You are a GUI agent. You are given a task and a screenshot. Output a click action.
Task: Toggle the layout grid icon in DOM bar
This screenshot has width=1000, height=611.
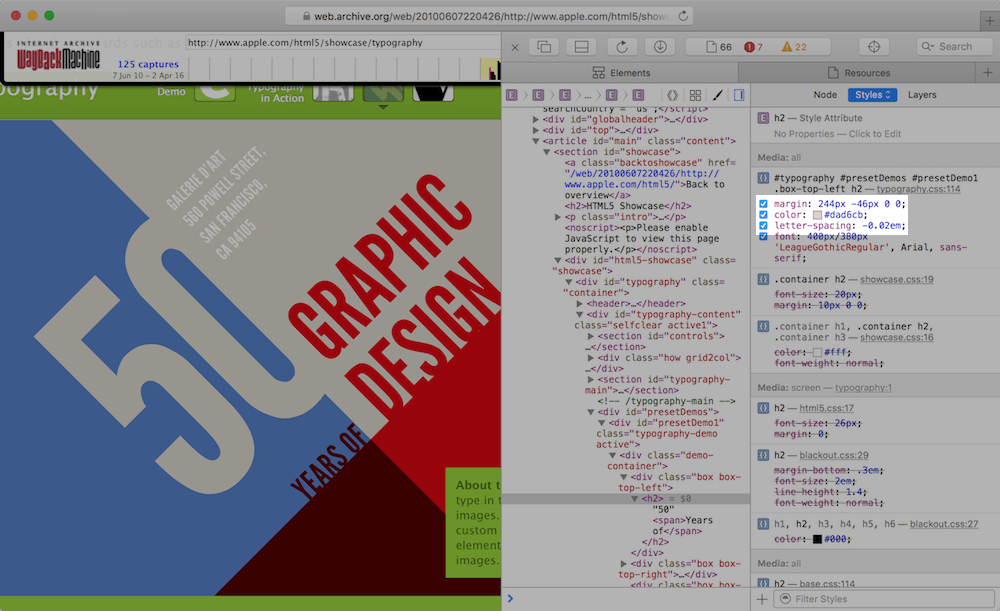pos(695,95)
